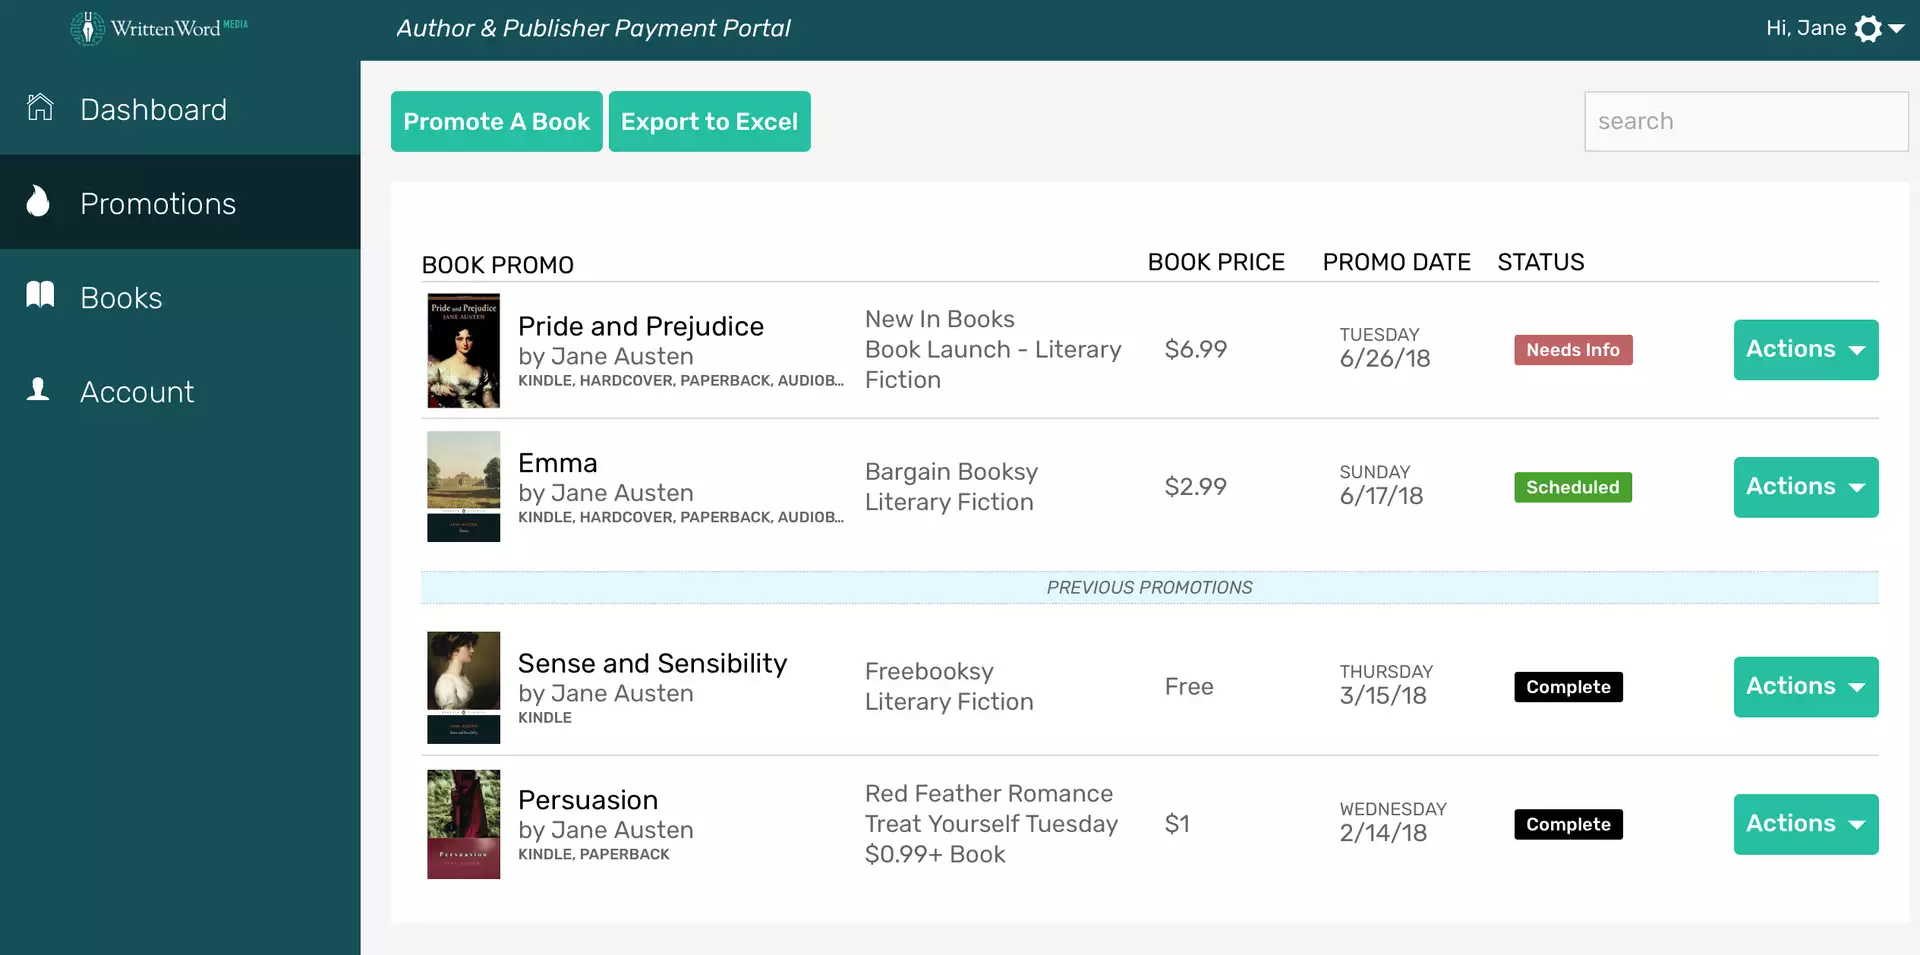Select the Persuasion cover thumbnail
Image resolution: width=1920 pixels, height=955 pixels.
coord(463,824)
